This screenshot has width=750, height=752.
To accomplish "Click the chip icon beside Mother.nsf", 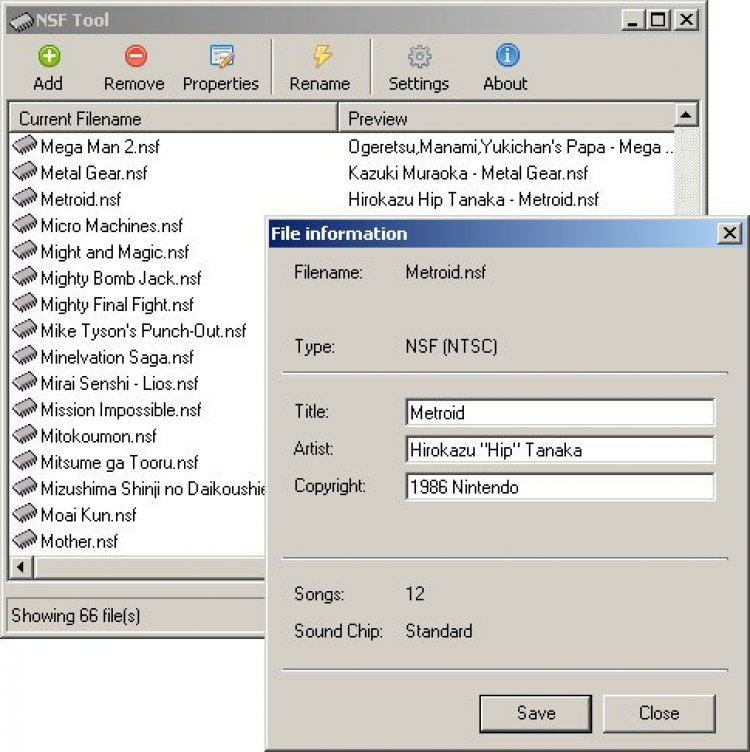I will [x=24, y=540].
